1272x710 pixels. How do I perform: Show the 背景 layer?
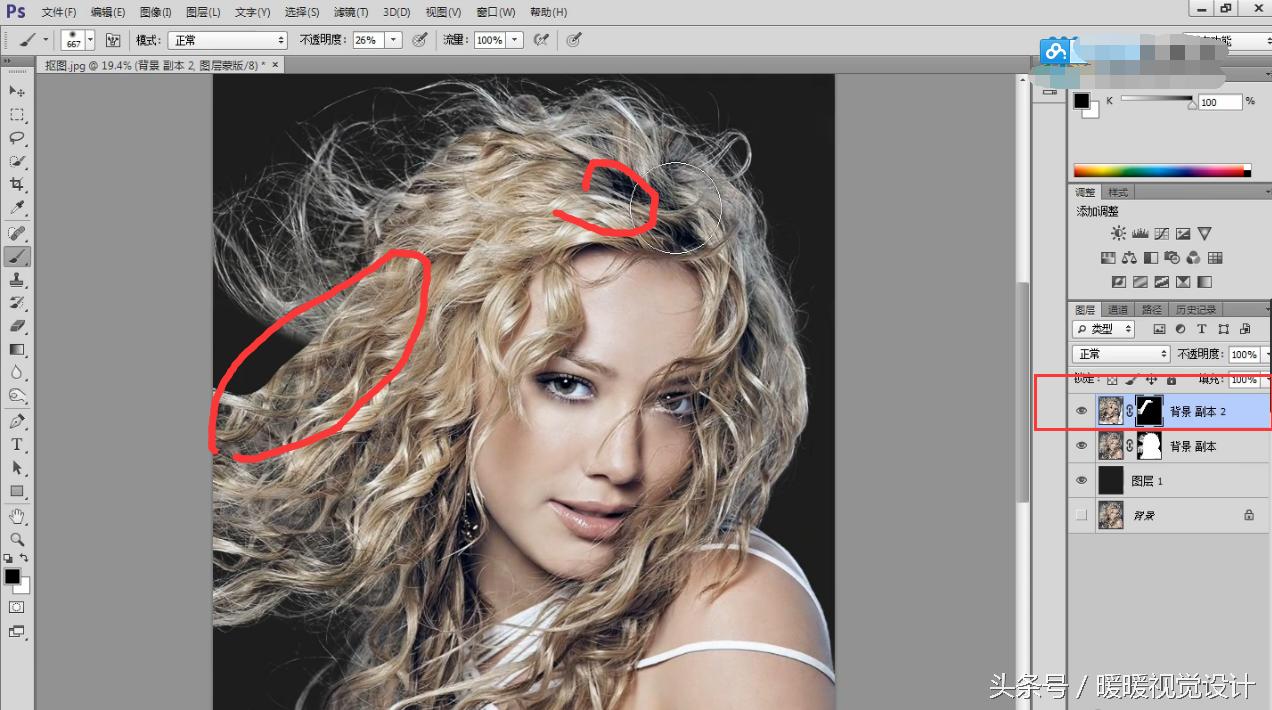(1081, 515)
